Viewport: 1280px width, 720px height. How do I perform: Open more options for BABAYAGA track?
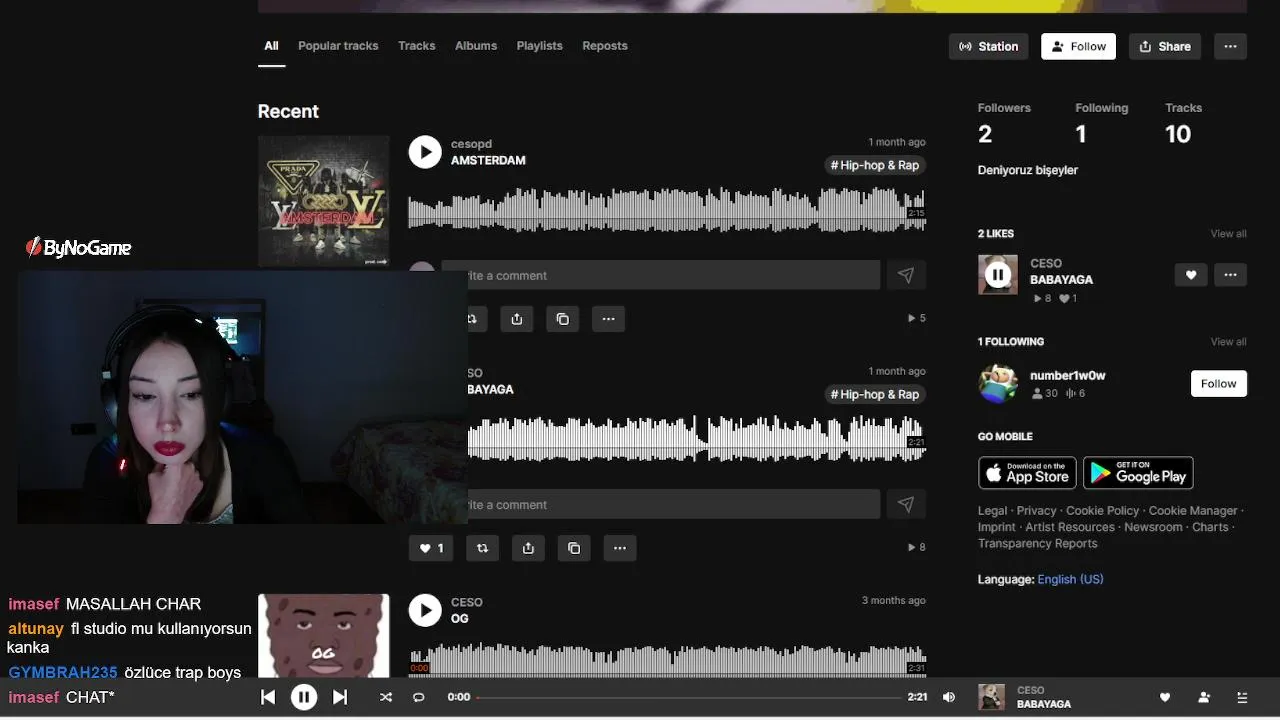(620, 548)
